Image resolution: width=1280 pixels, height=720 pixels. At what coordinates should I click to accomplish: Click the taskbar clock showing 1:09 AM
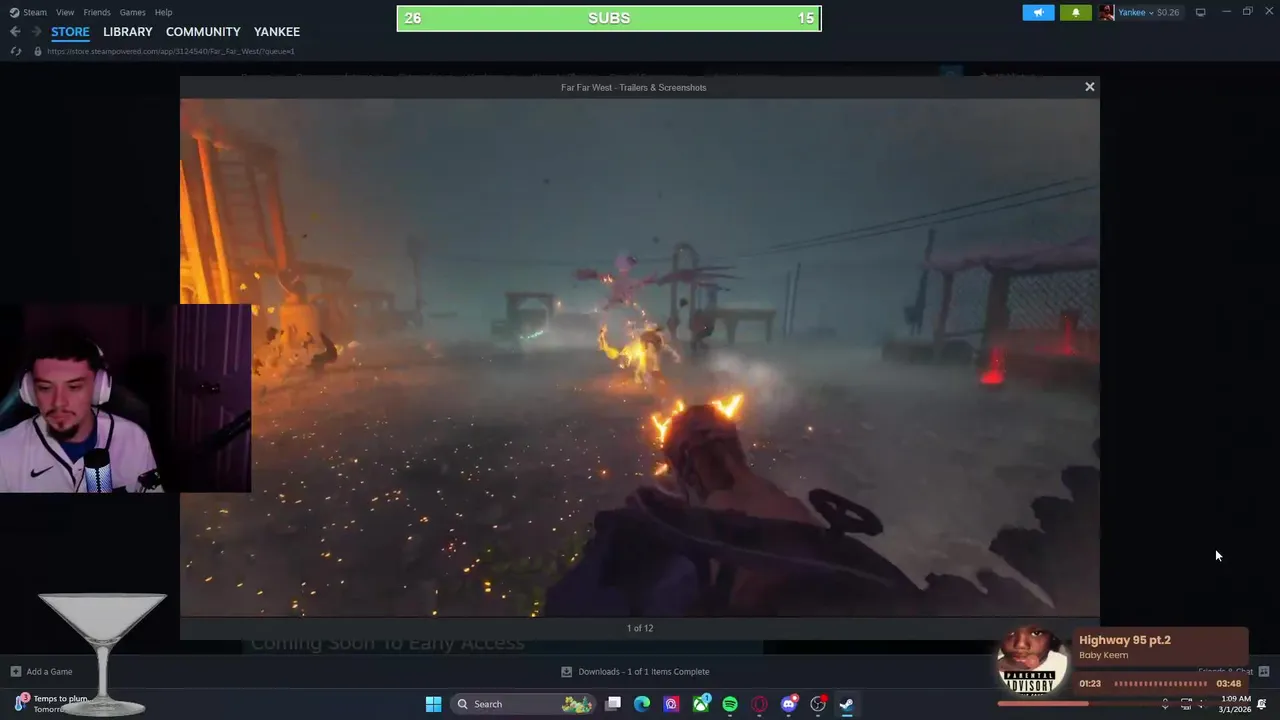coord(1235,704)
